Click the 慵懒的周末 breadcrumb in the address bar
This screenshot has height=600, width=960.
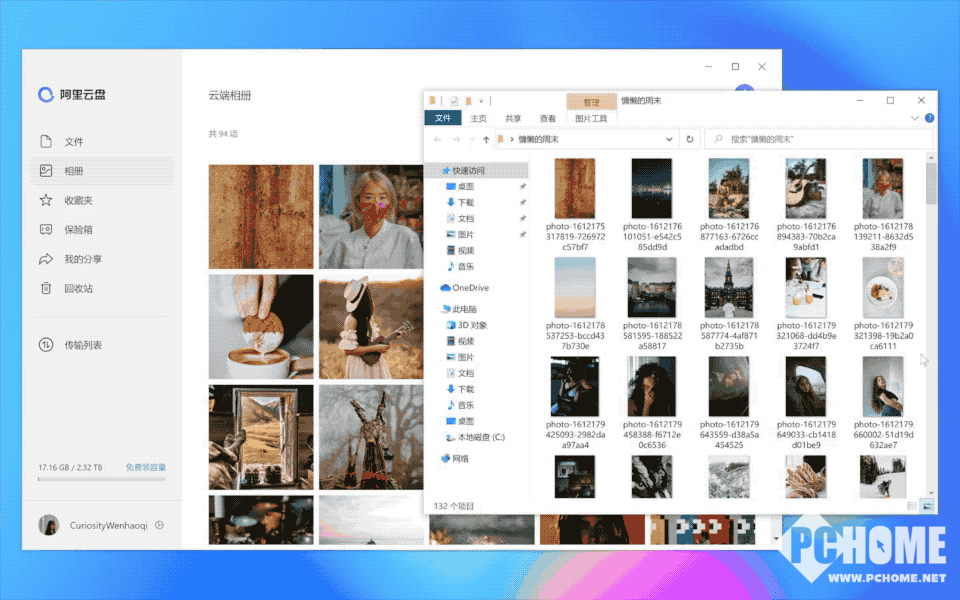[539, 139]
